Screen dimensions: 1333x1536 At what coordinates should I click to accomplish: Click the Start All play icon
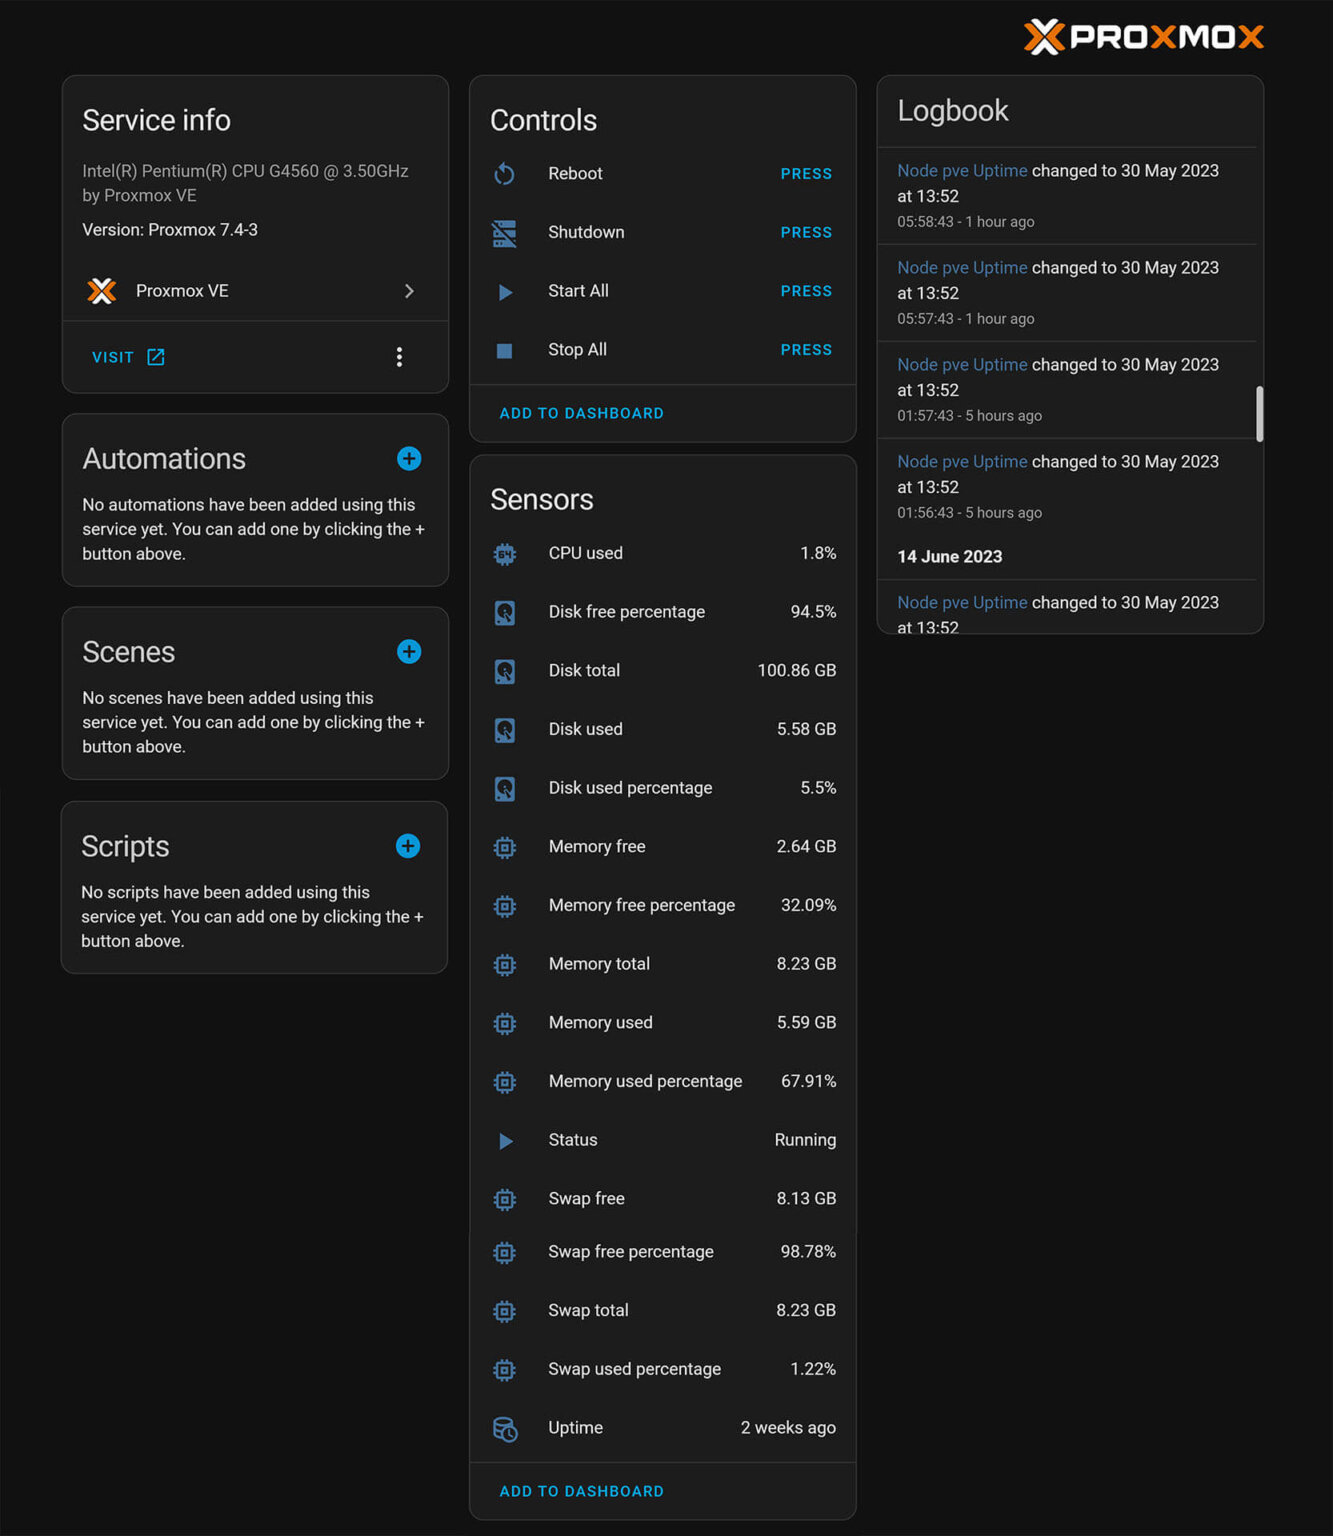click(505, 292)
